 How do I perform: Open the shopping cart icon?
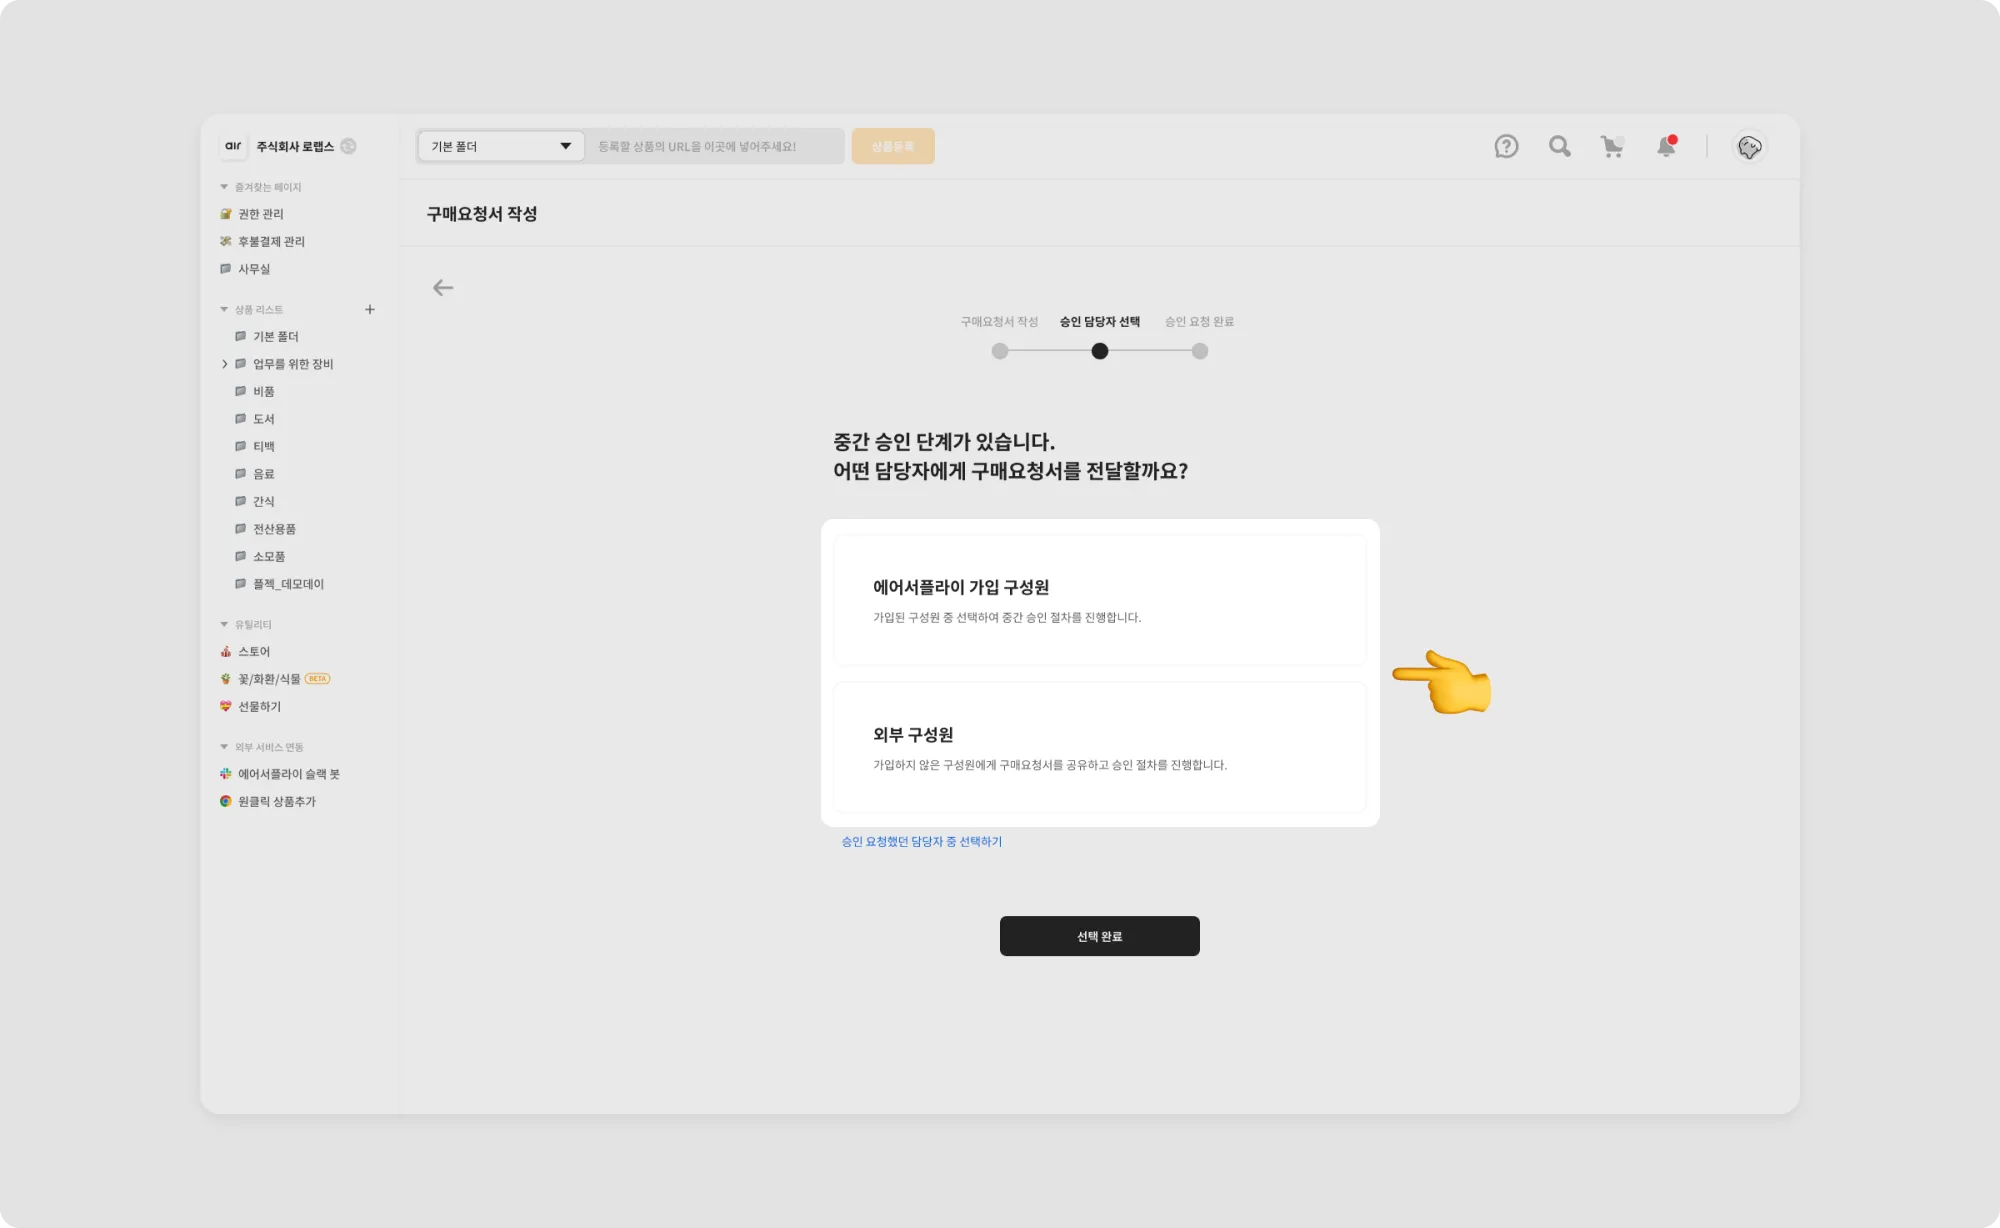tap(1612, 147)
